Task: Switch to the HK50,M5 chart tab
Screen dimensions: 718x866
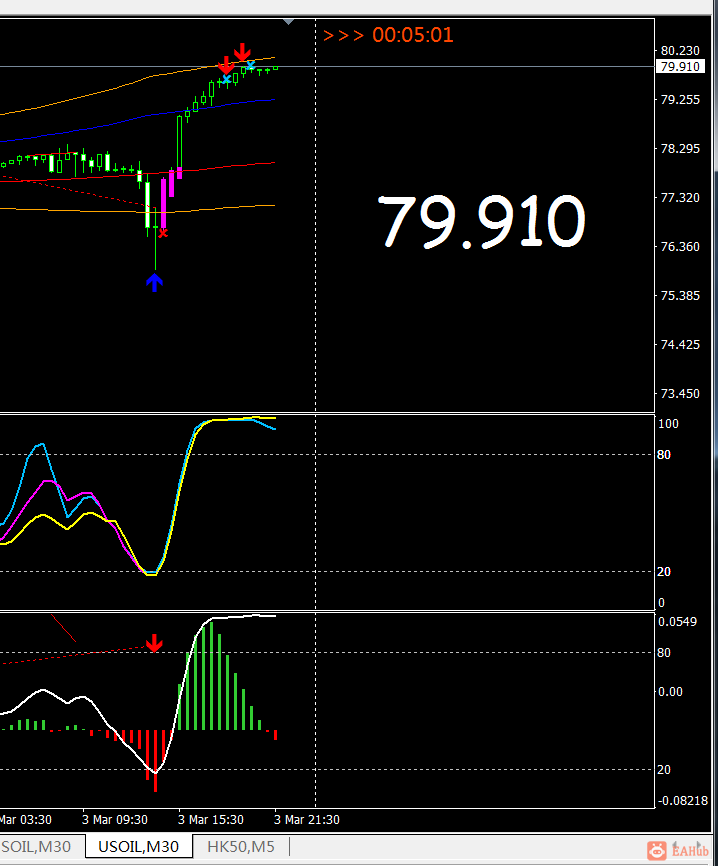Action: (x=241, y=847)
